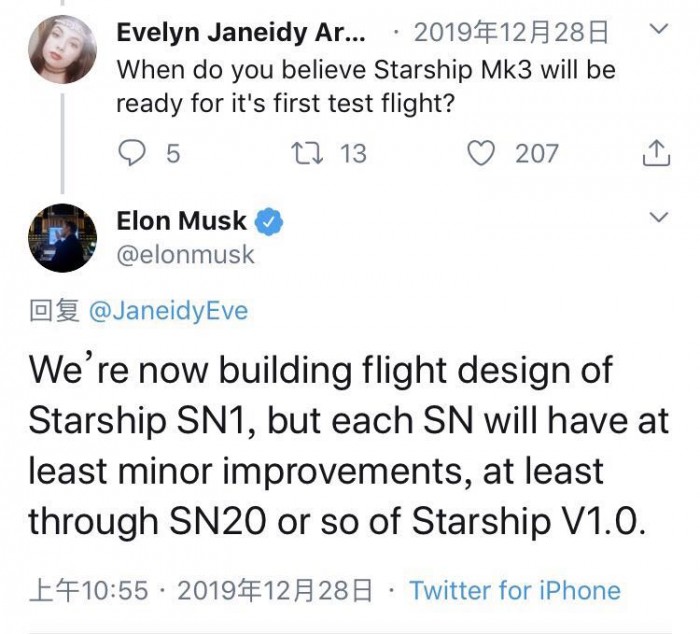Like Evelyn's tweet with the heart icon
This screenshot has height=634, width=700.
coord(484,153)
